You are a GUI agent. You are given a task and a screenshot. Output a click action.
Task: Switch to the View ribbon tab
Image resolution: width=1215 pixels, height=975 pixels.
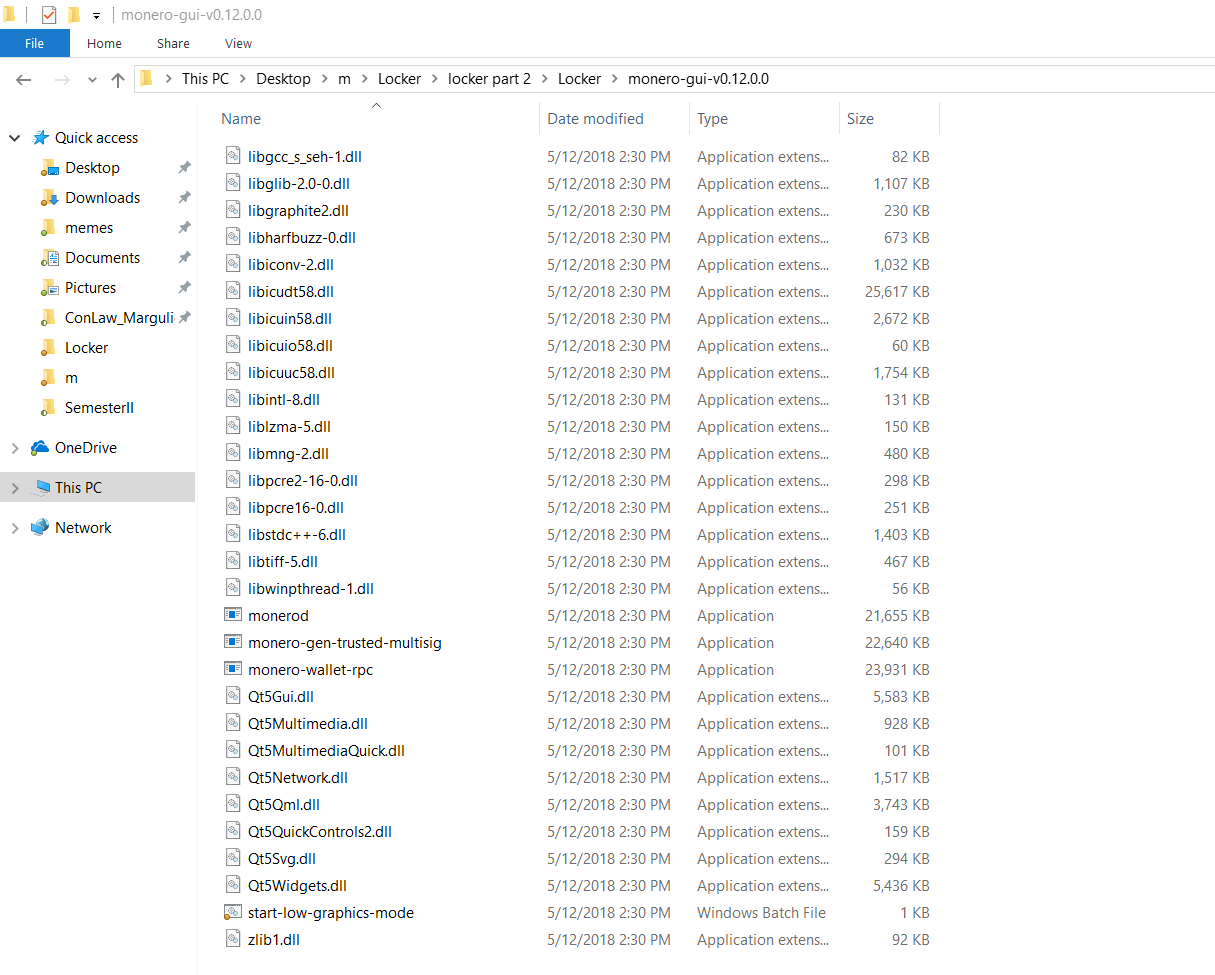pos(237,43)
